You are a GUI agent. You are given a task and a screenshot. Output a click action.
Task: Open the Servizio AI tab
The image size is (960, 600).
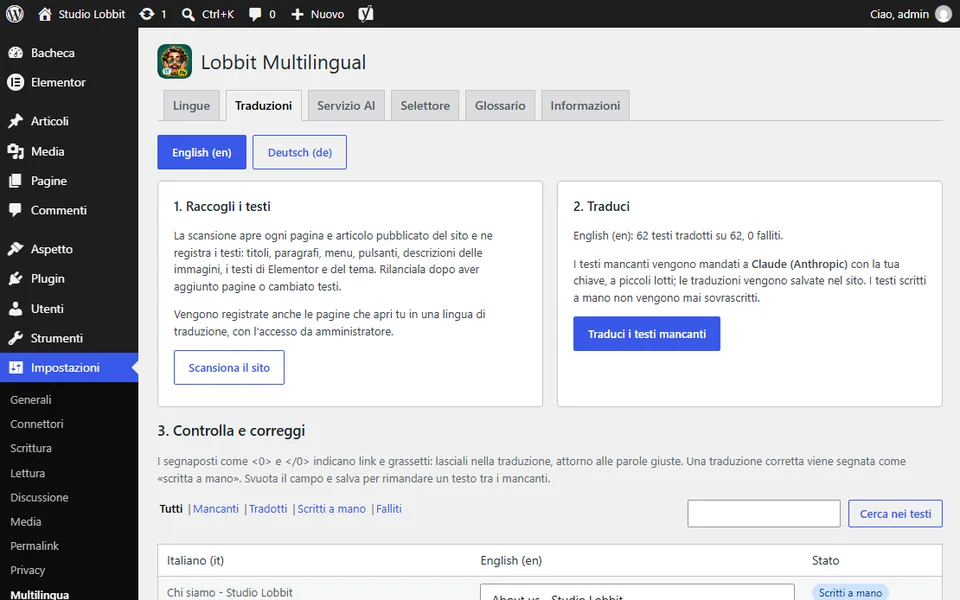point(346,105)
